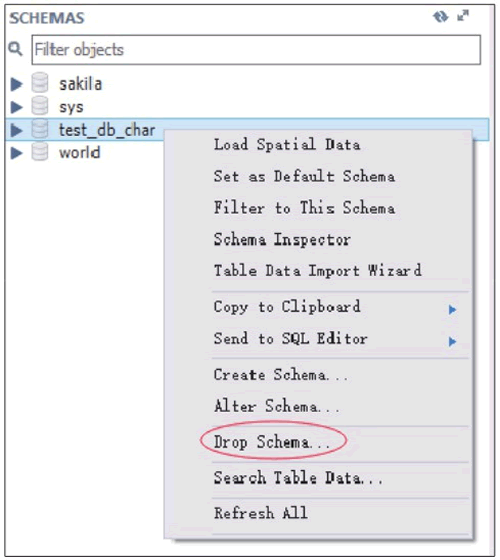The image size is (500, 560).
Task: Click the sys database icon
Action: pos(40,106)
